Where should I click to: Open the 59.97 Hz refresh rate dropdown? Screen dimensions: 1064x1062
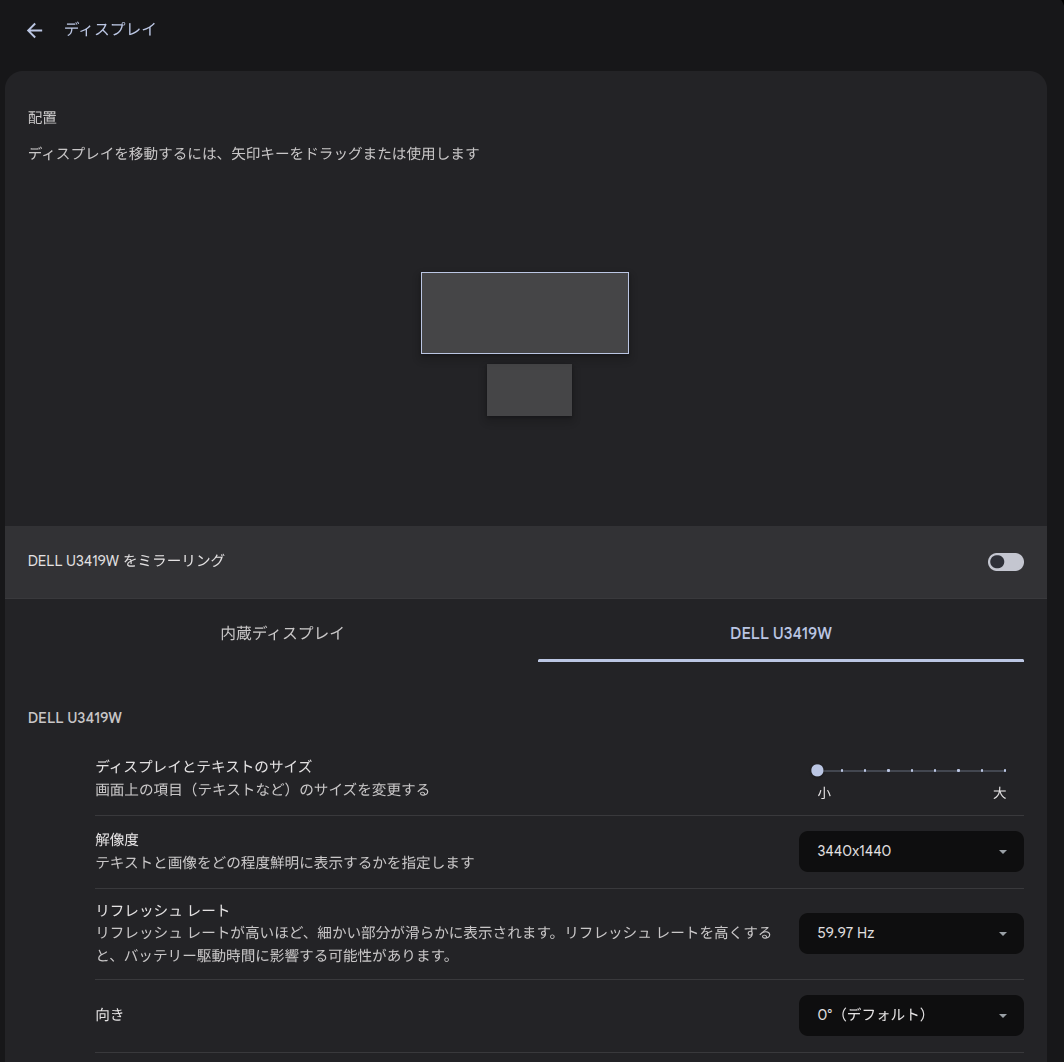[910, 933]
